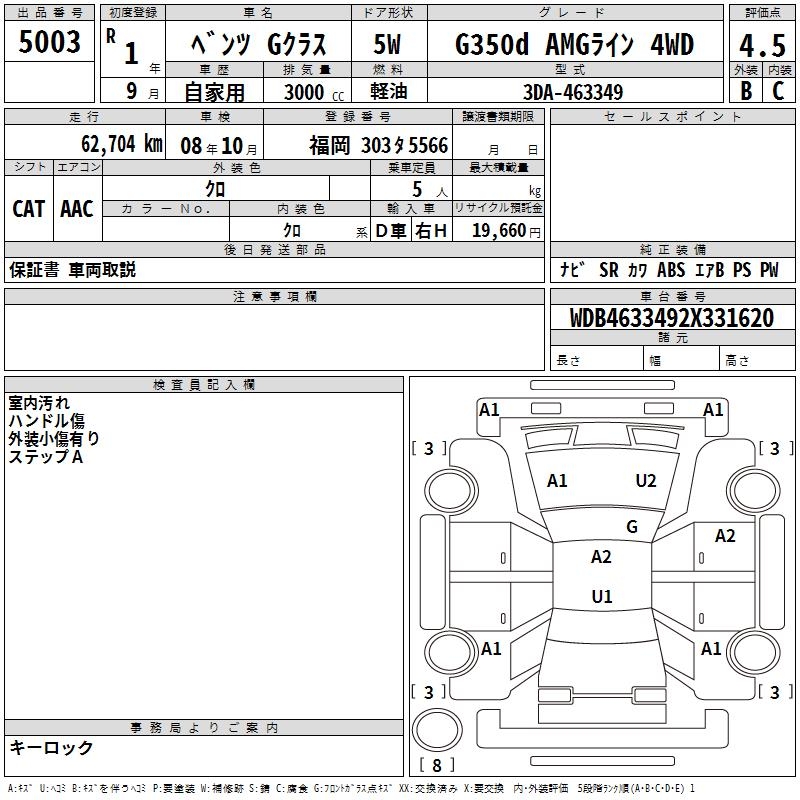
Task: Click the 軽油 fuel type cell
Action: click(x=389, y=91)
